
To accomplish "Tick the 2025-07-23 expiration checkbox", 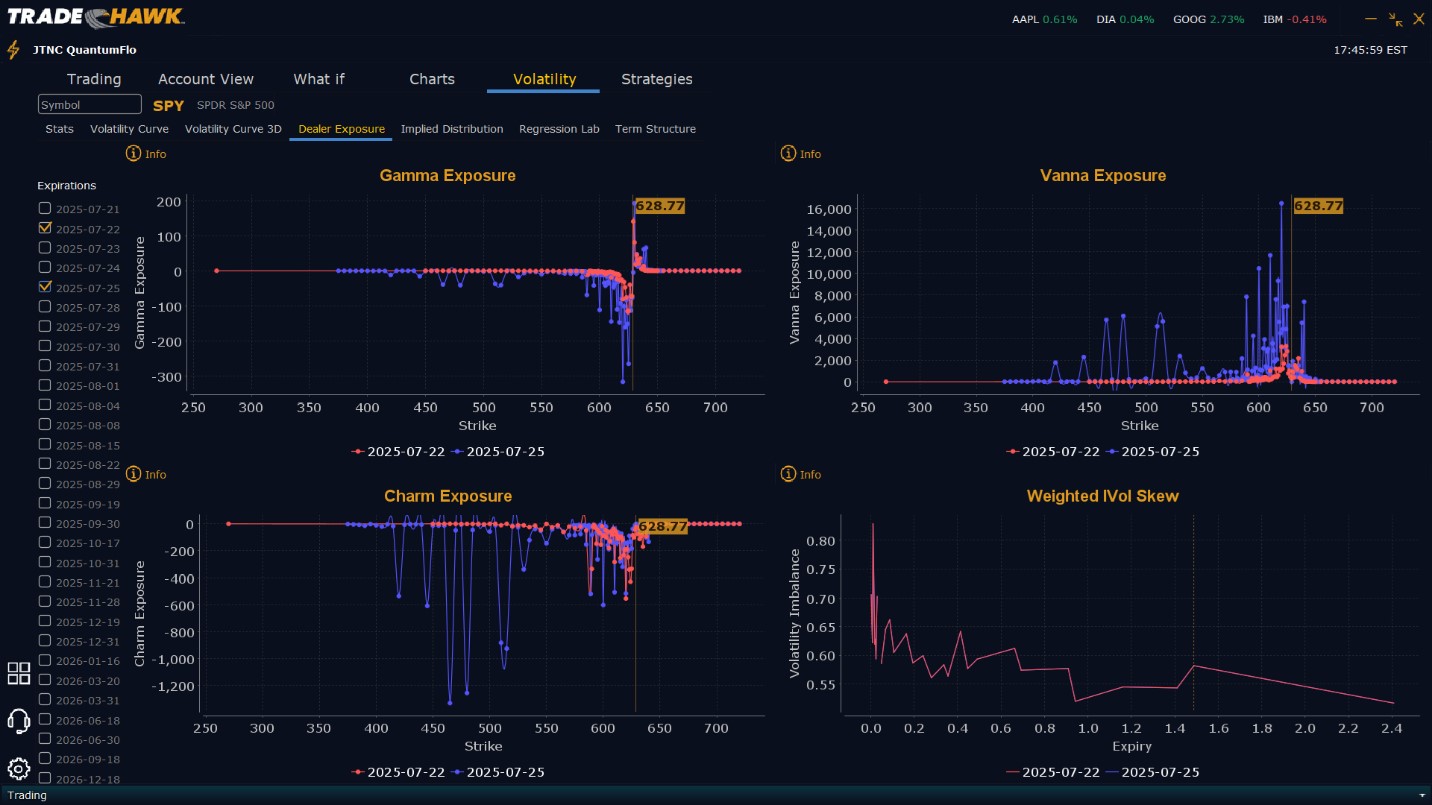I will 44,248.
